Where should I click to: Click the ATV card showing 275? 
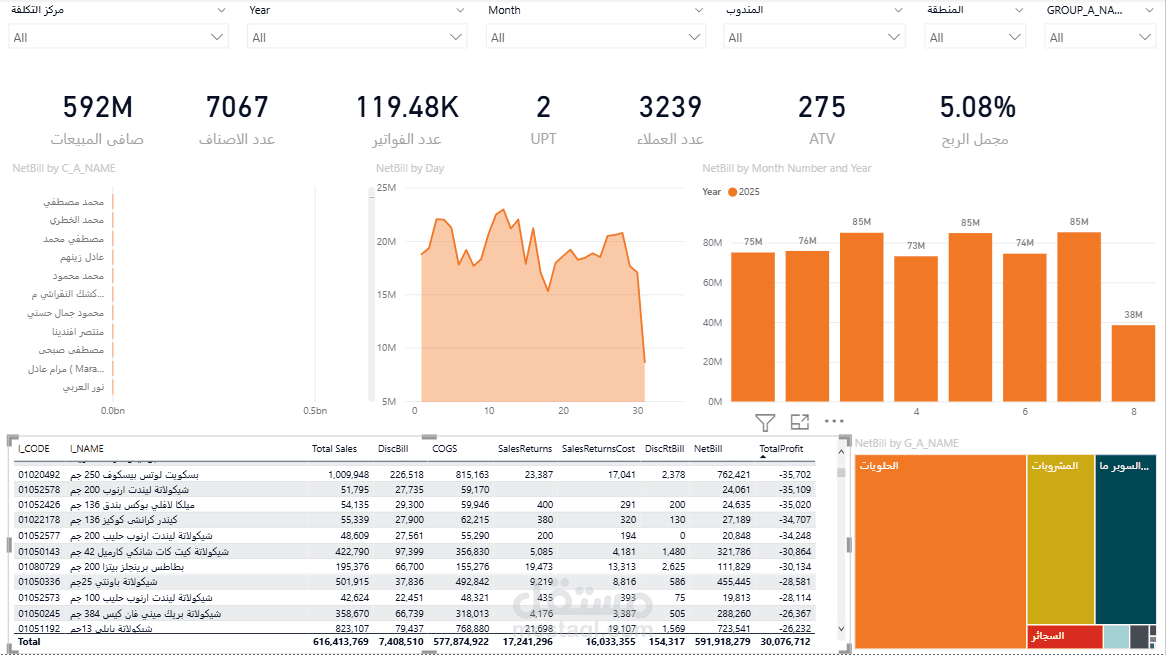coord(822,119)
